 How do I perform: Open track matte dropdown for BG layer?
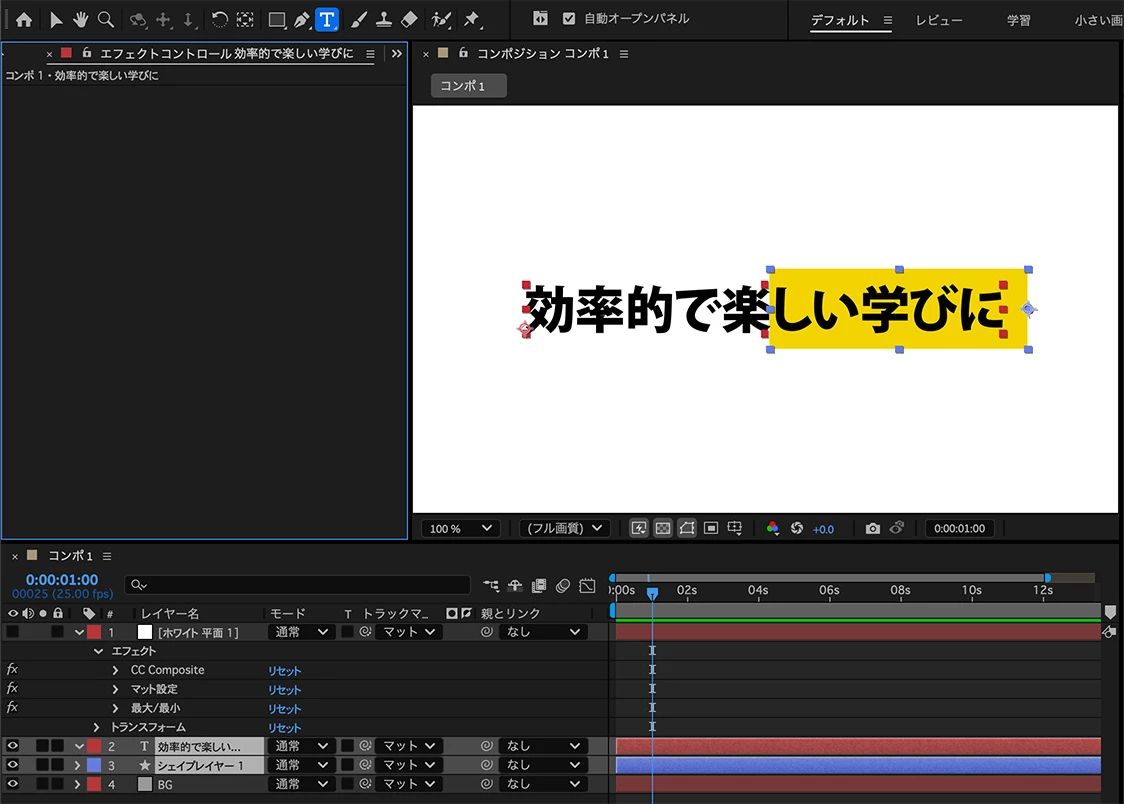[x=409, y=784]
